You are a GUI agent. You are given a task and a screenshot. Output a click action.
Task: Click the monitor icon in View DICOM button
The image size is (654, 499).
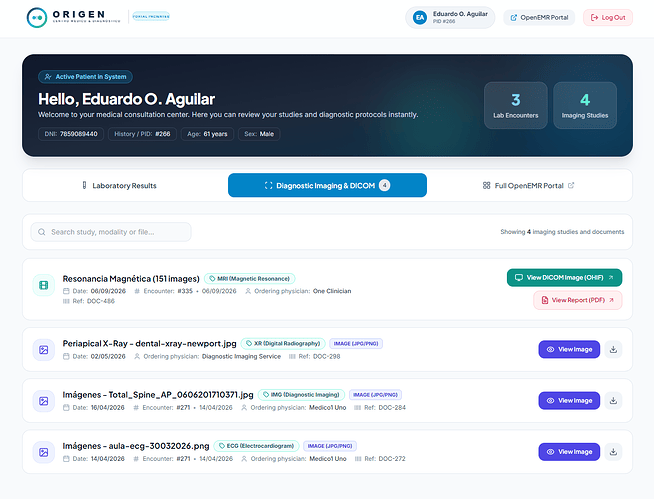coord(519,278)
